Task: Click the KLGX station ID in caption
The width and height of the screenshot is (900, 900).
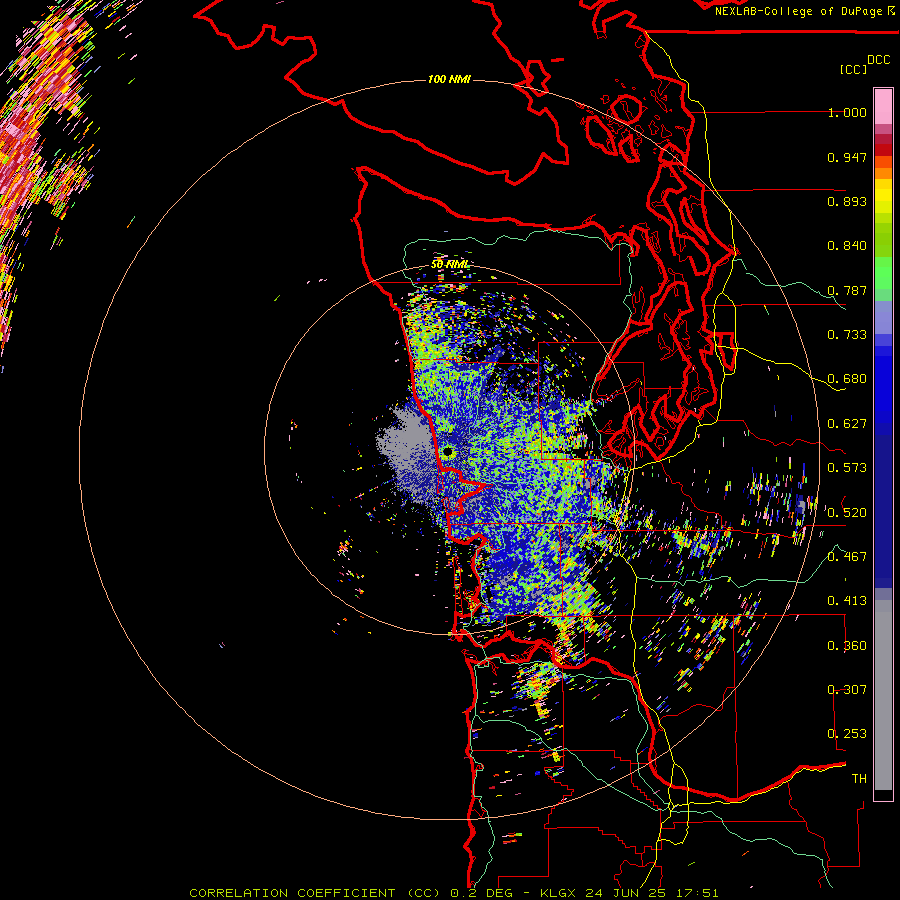Action: tap(557, 893)
